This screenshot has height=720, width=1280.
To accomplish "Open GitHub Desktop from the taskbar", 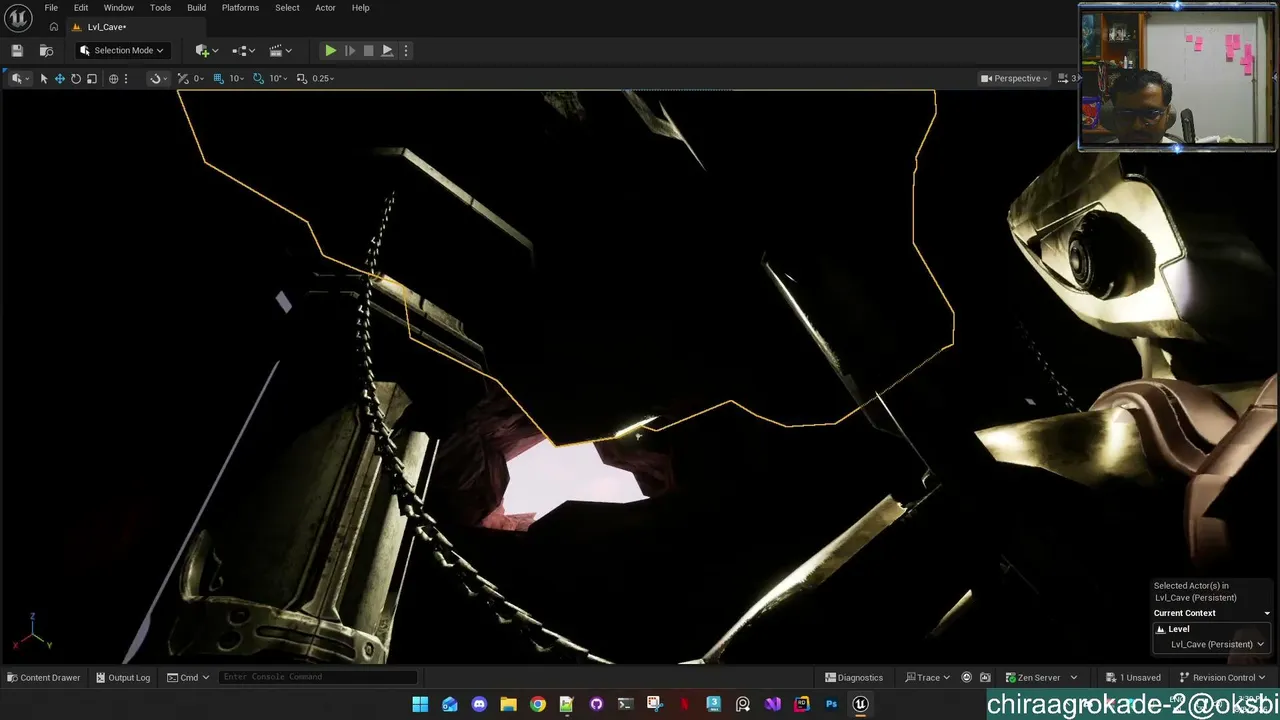I will point(596,704).
